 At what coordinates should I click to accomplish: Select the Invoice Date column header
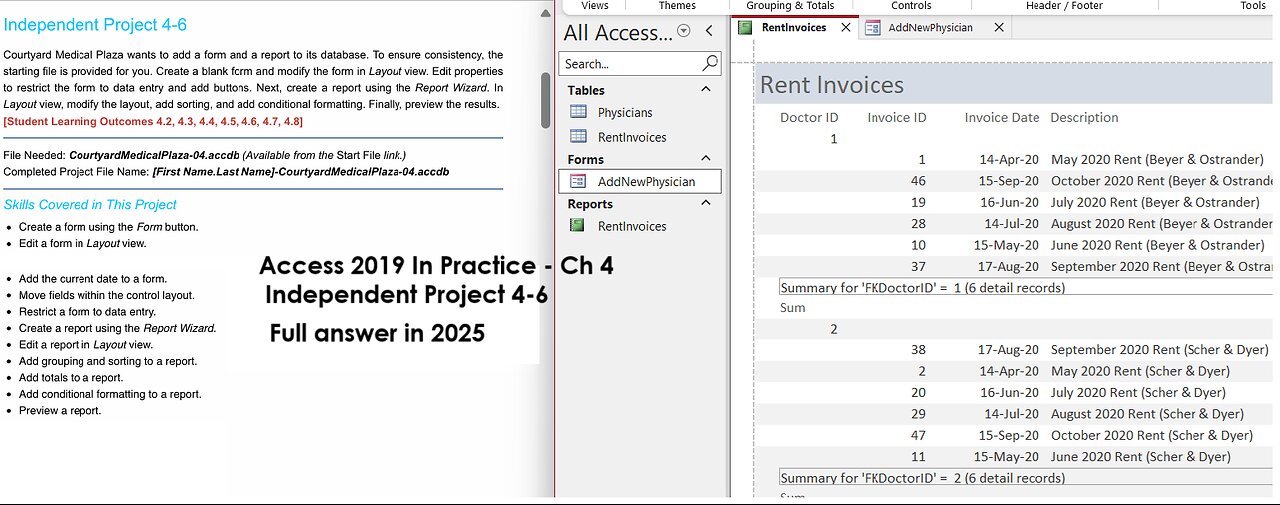(1002, 117)
